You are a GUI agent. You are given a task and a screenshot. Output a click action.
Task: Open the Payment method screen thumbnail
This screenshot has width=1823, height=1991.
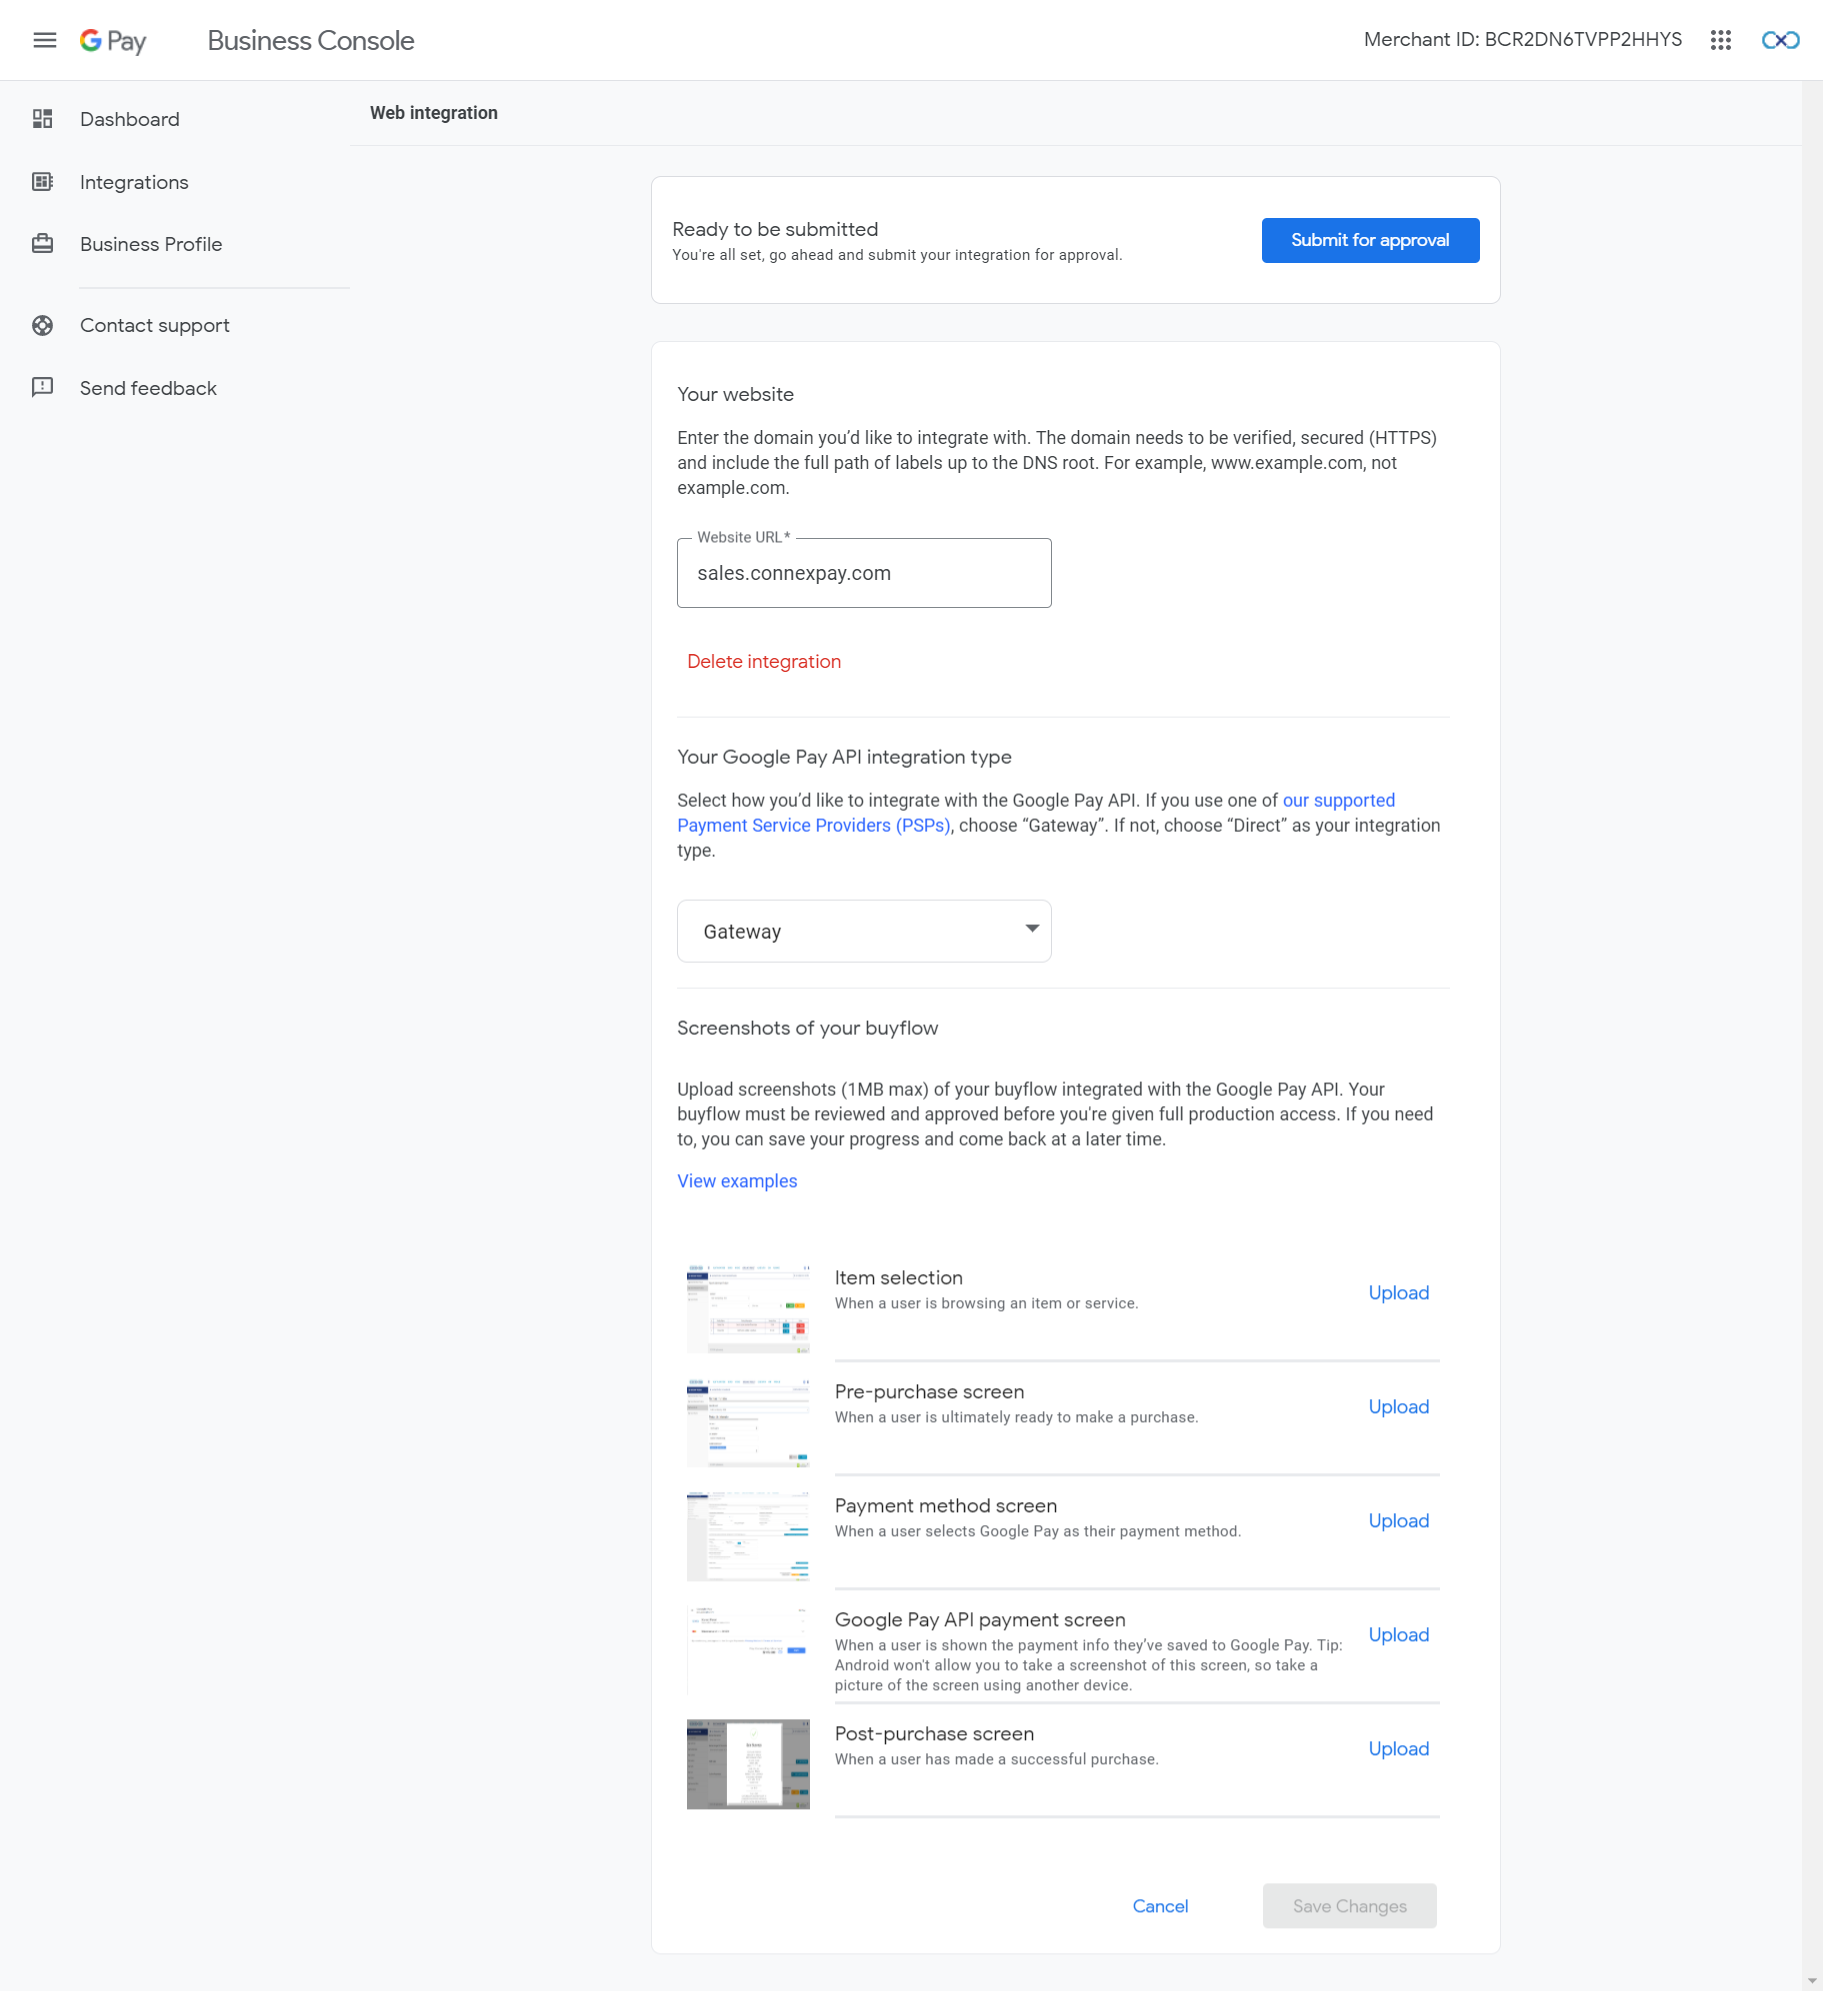tap(748, 1536)
